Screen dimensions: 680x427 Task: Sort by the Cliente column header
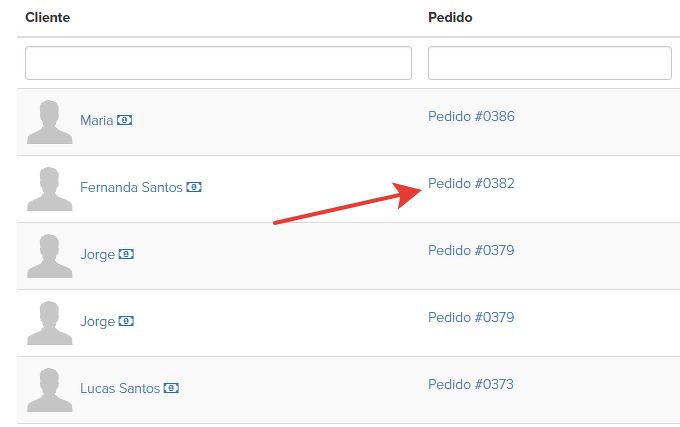48,18
